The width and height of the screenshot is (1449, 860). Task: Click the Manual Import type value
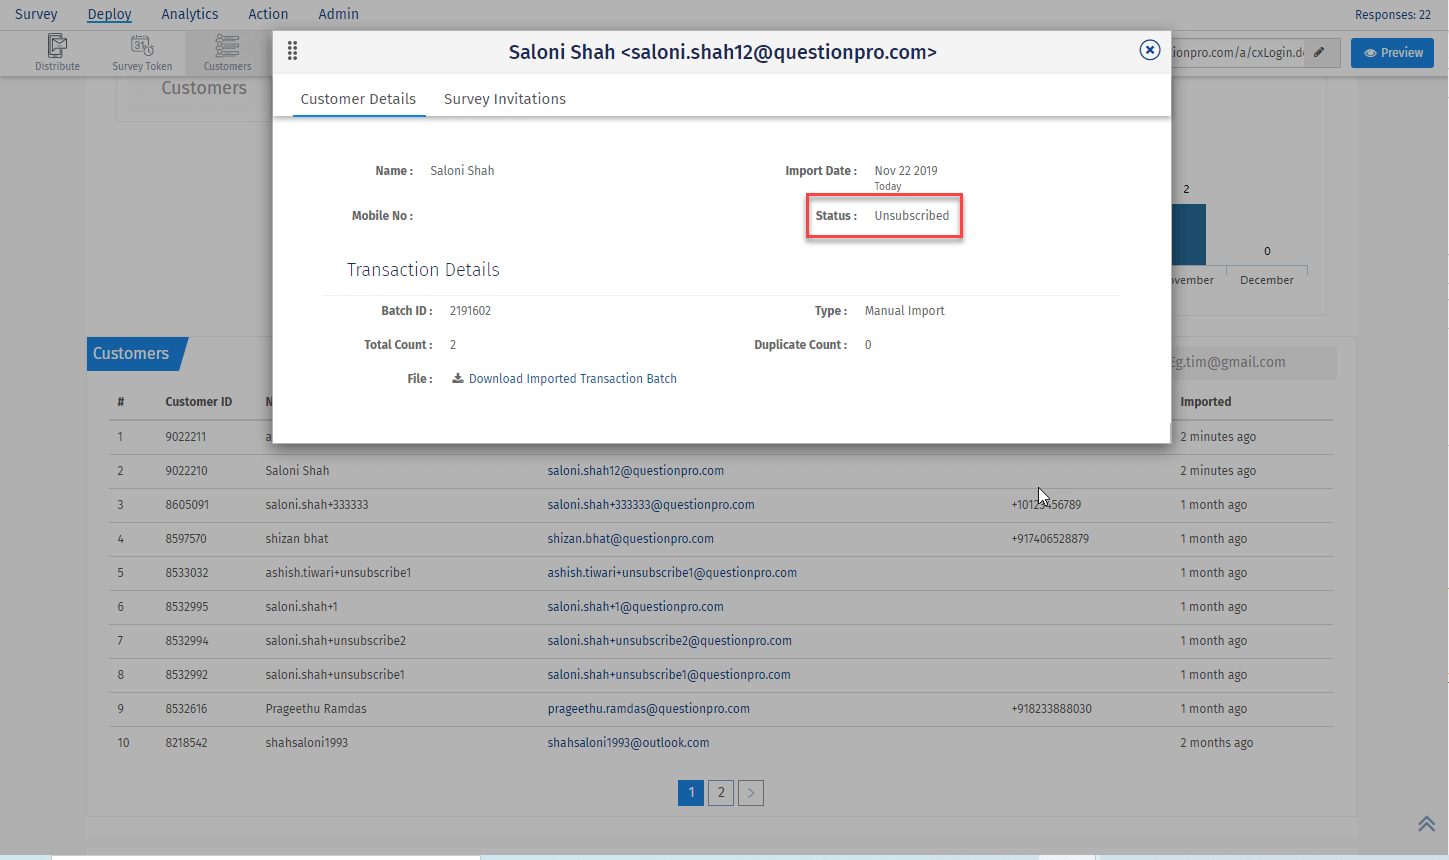point(904,310)
